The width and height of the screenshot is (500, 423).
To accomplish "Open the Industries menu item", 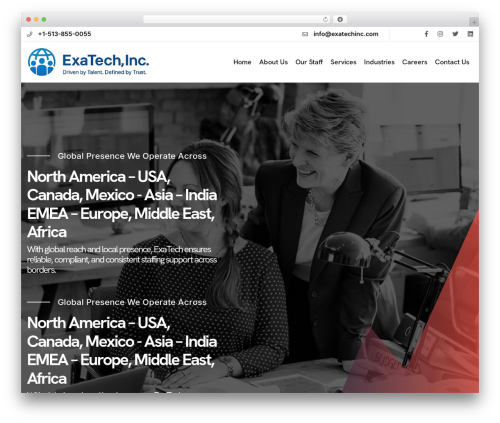I will click(379, 62).
